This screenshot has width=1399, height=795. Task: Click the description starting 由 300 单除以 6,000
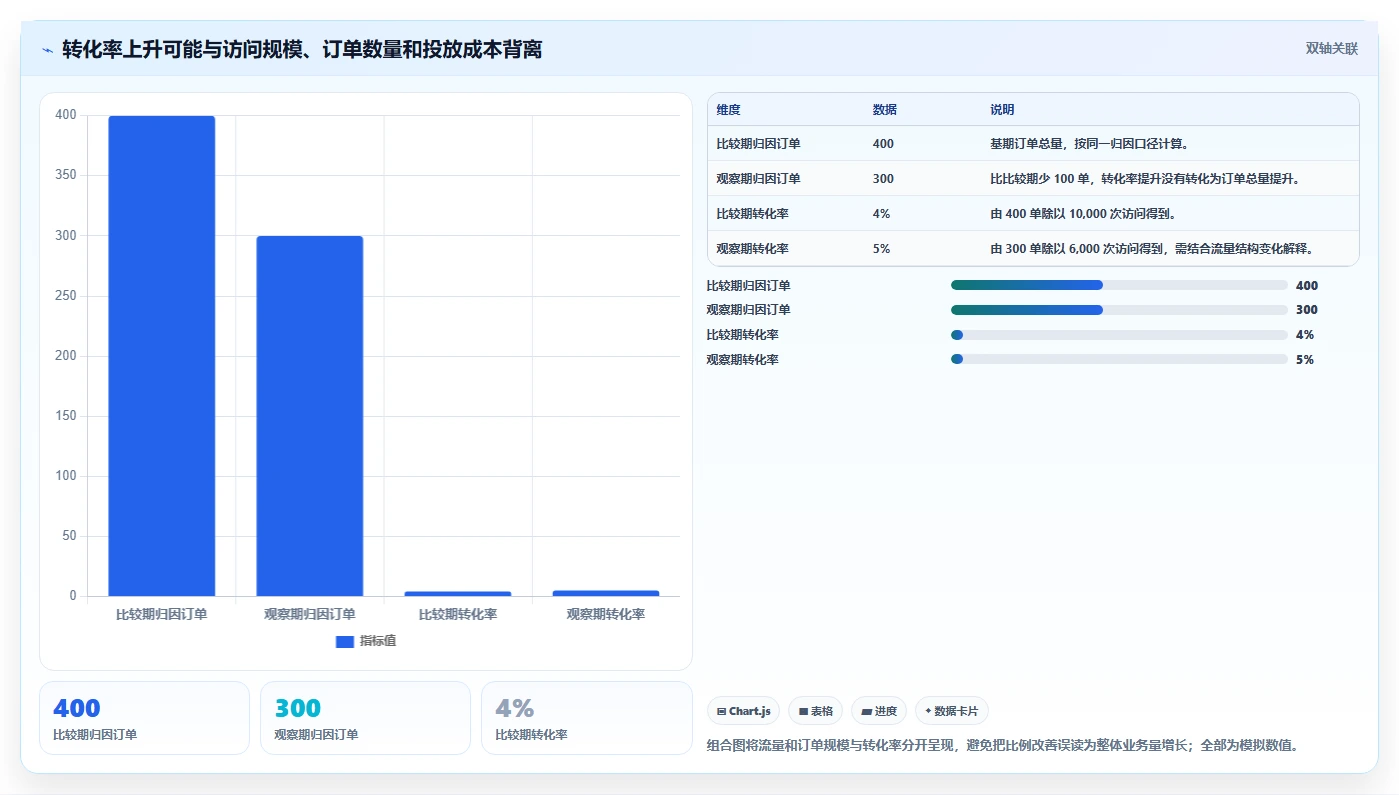1151,249
